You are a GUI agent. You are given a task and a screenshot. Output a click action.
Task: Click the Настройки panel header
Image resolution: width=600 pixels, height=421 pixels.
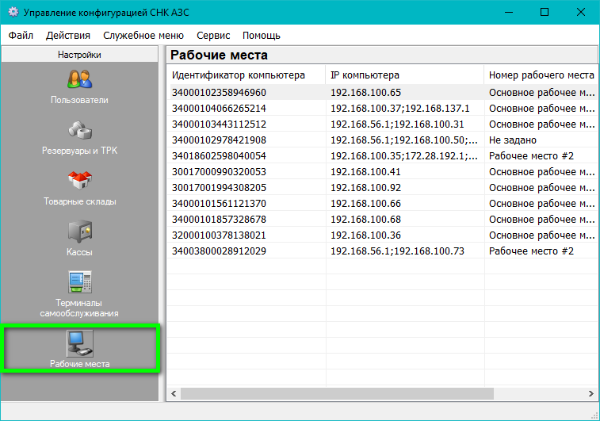pyautogui.click(x=79, y=55)
